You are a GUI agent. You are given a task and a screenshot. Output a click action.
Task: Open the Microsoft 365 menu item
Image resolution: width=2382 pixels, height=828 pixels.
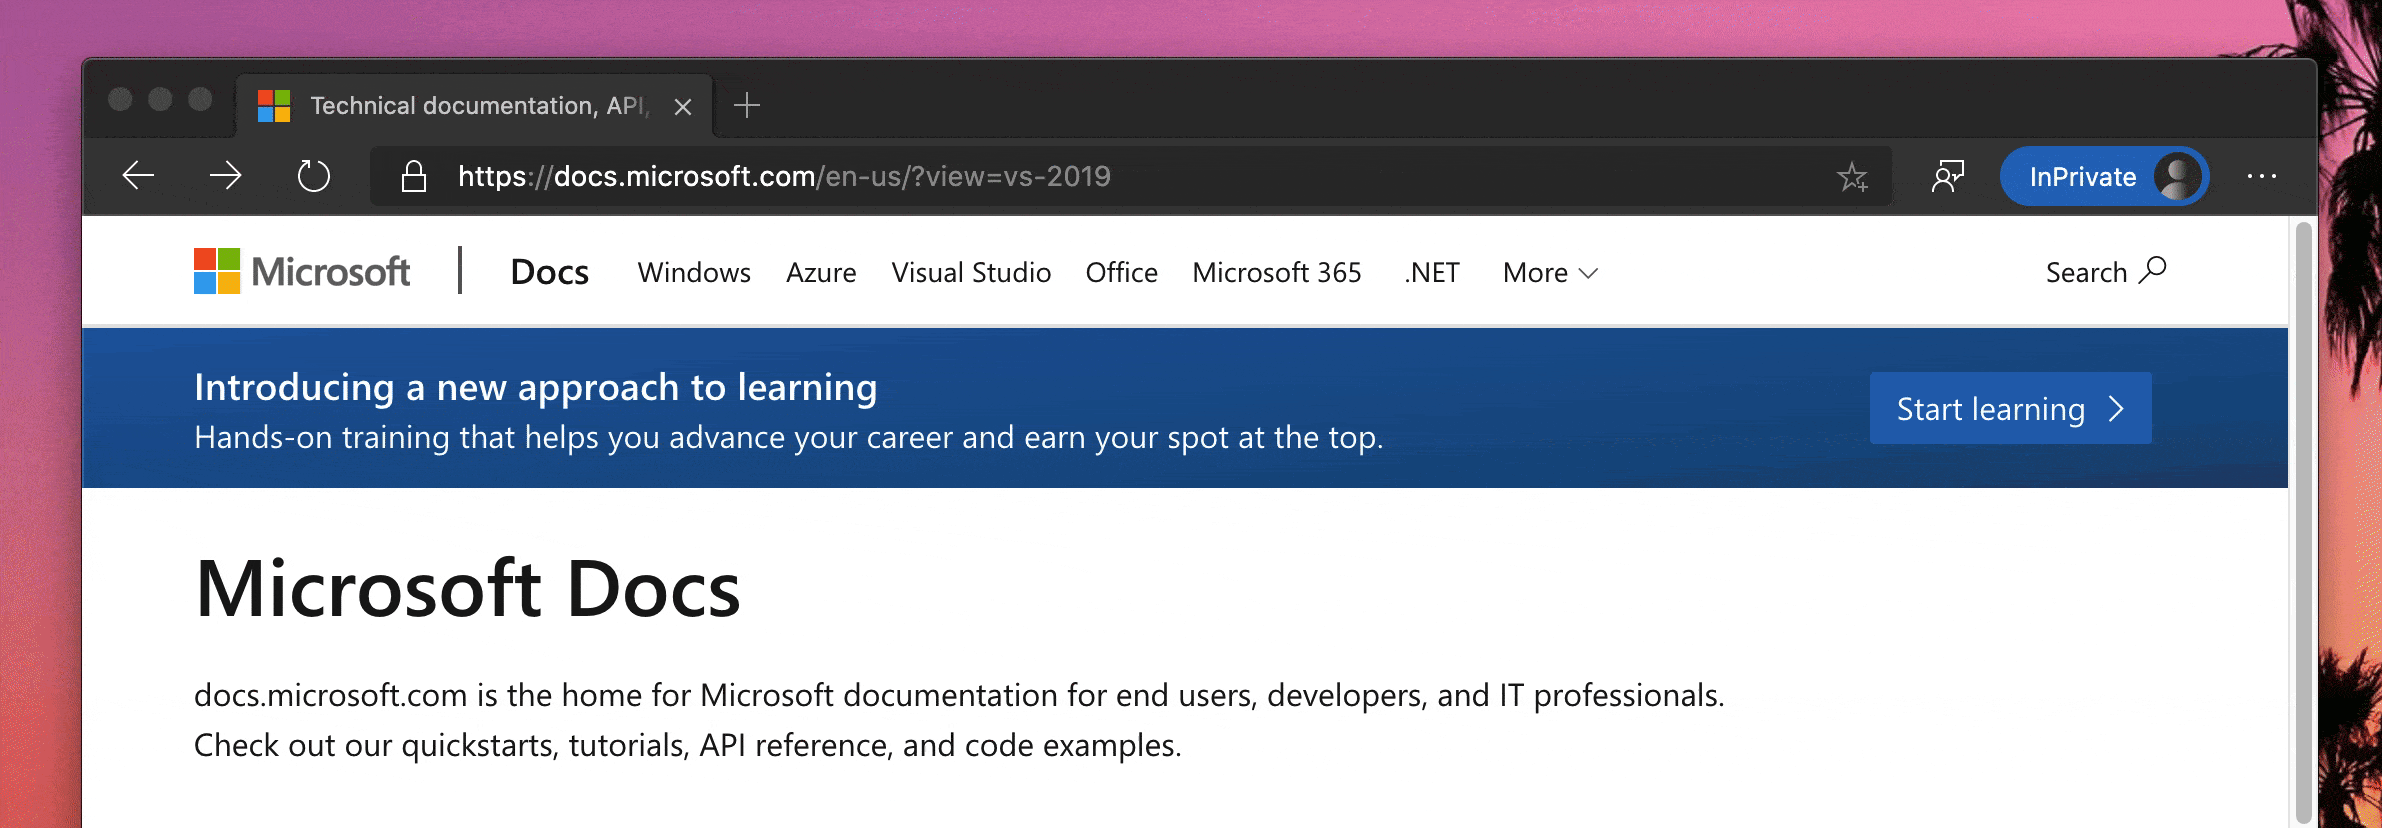1277,272
